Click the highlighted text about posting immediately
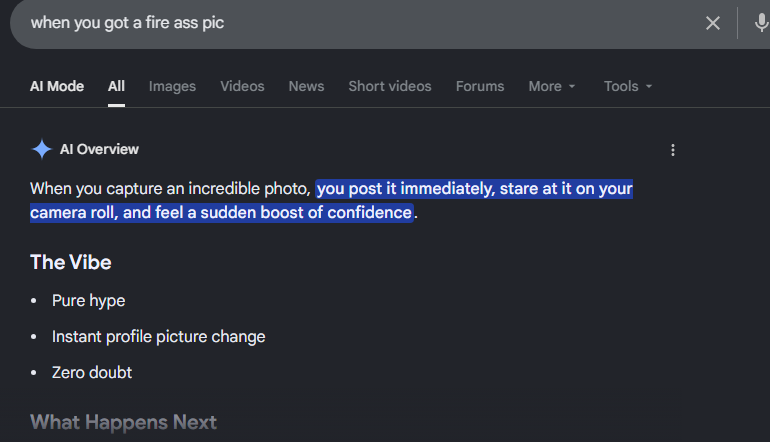The image size is (770, 442). pos(331,201)
